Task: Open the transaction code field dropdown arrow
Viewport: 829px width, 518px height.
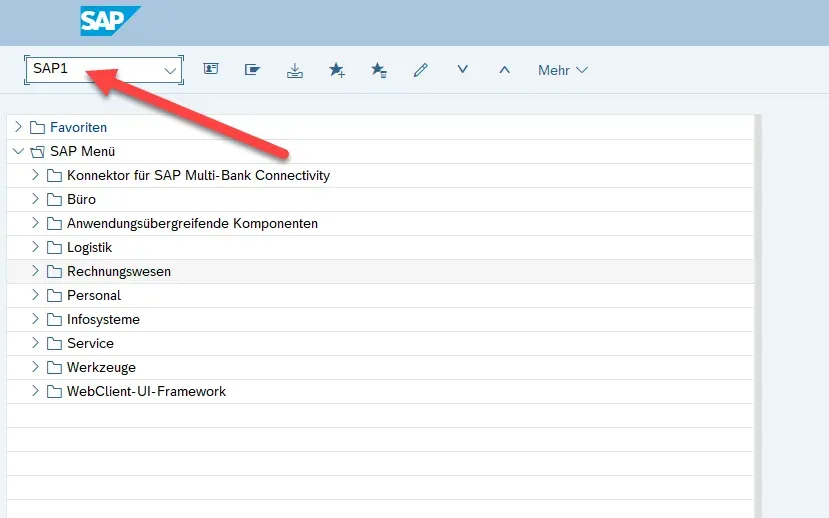Action: tap(170, 70)
